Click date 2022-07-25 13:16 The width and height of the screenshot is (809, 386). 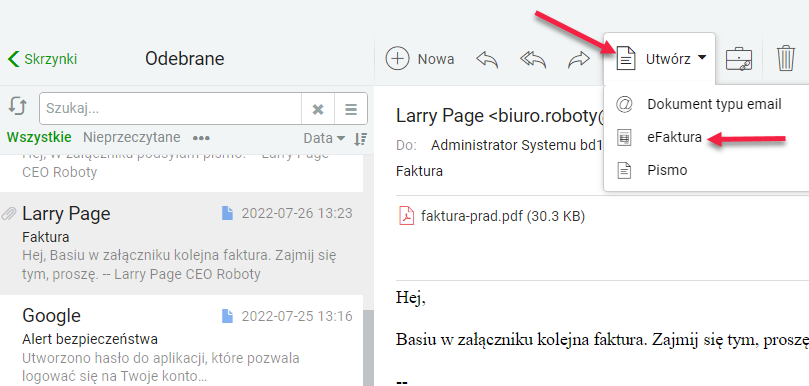point(297,316)
